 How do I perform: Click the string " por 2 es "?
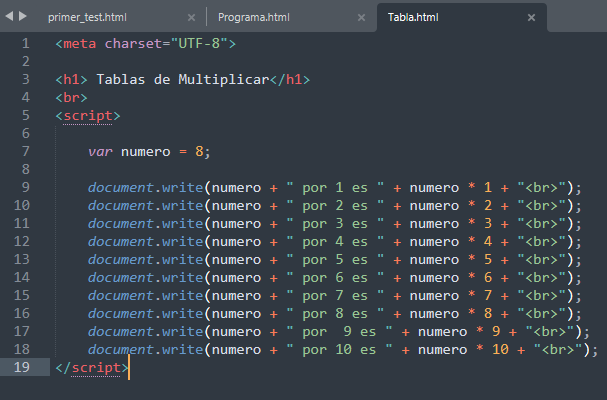pyautogui.click(x=335, y=205)
